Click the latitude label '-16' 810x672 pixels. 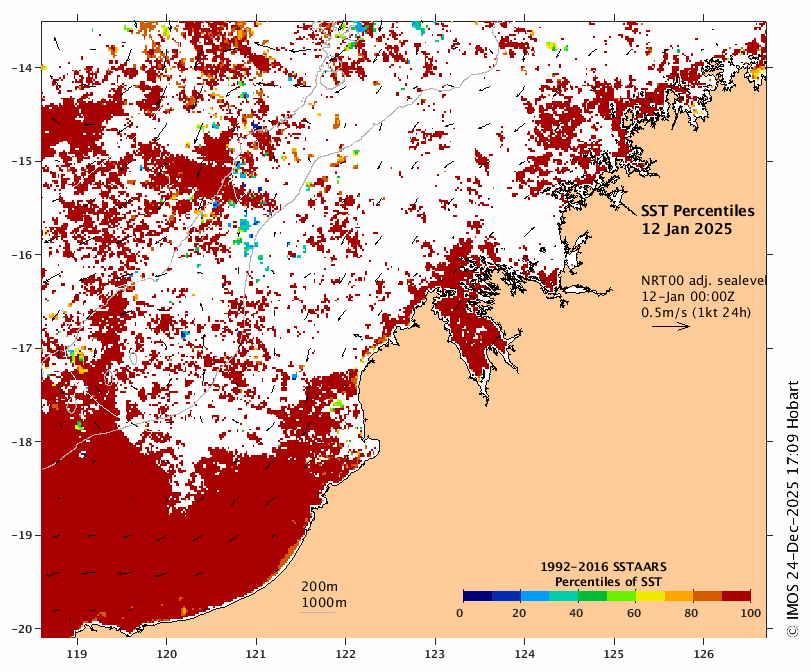[x=22, y=255]
